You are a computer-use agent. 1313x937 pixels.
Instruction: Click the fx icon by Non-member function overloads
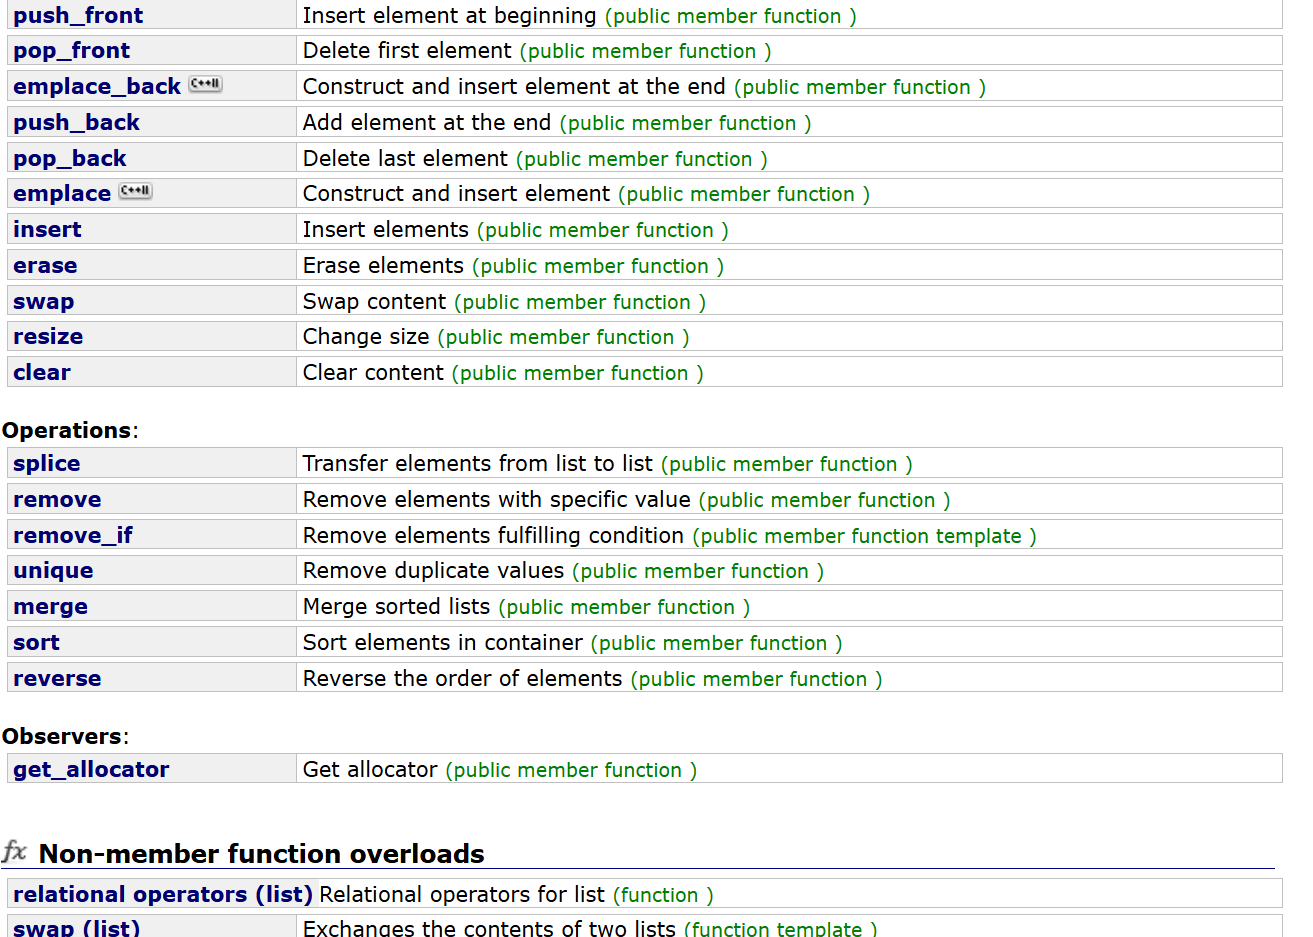click(x=14, y=852)
